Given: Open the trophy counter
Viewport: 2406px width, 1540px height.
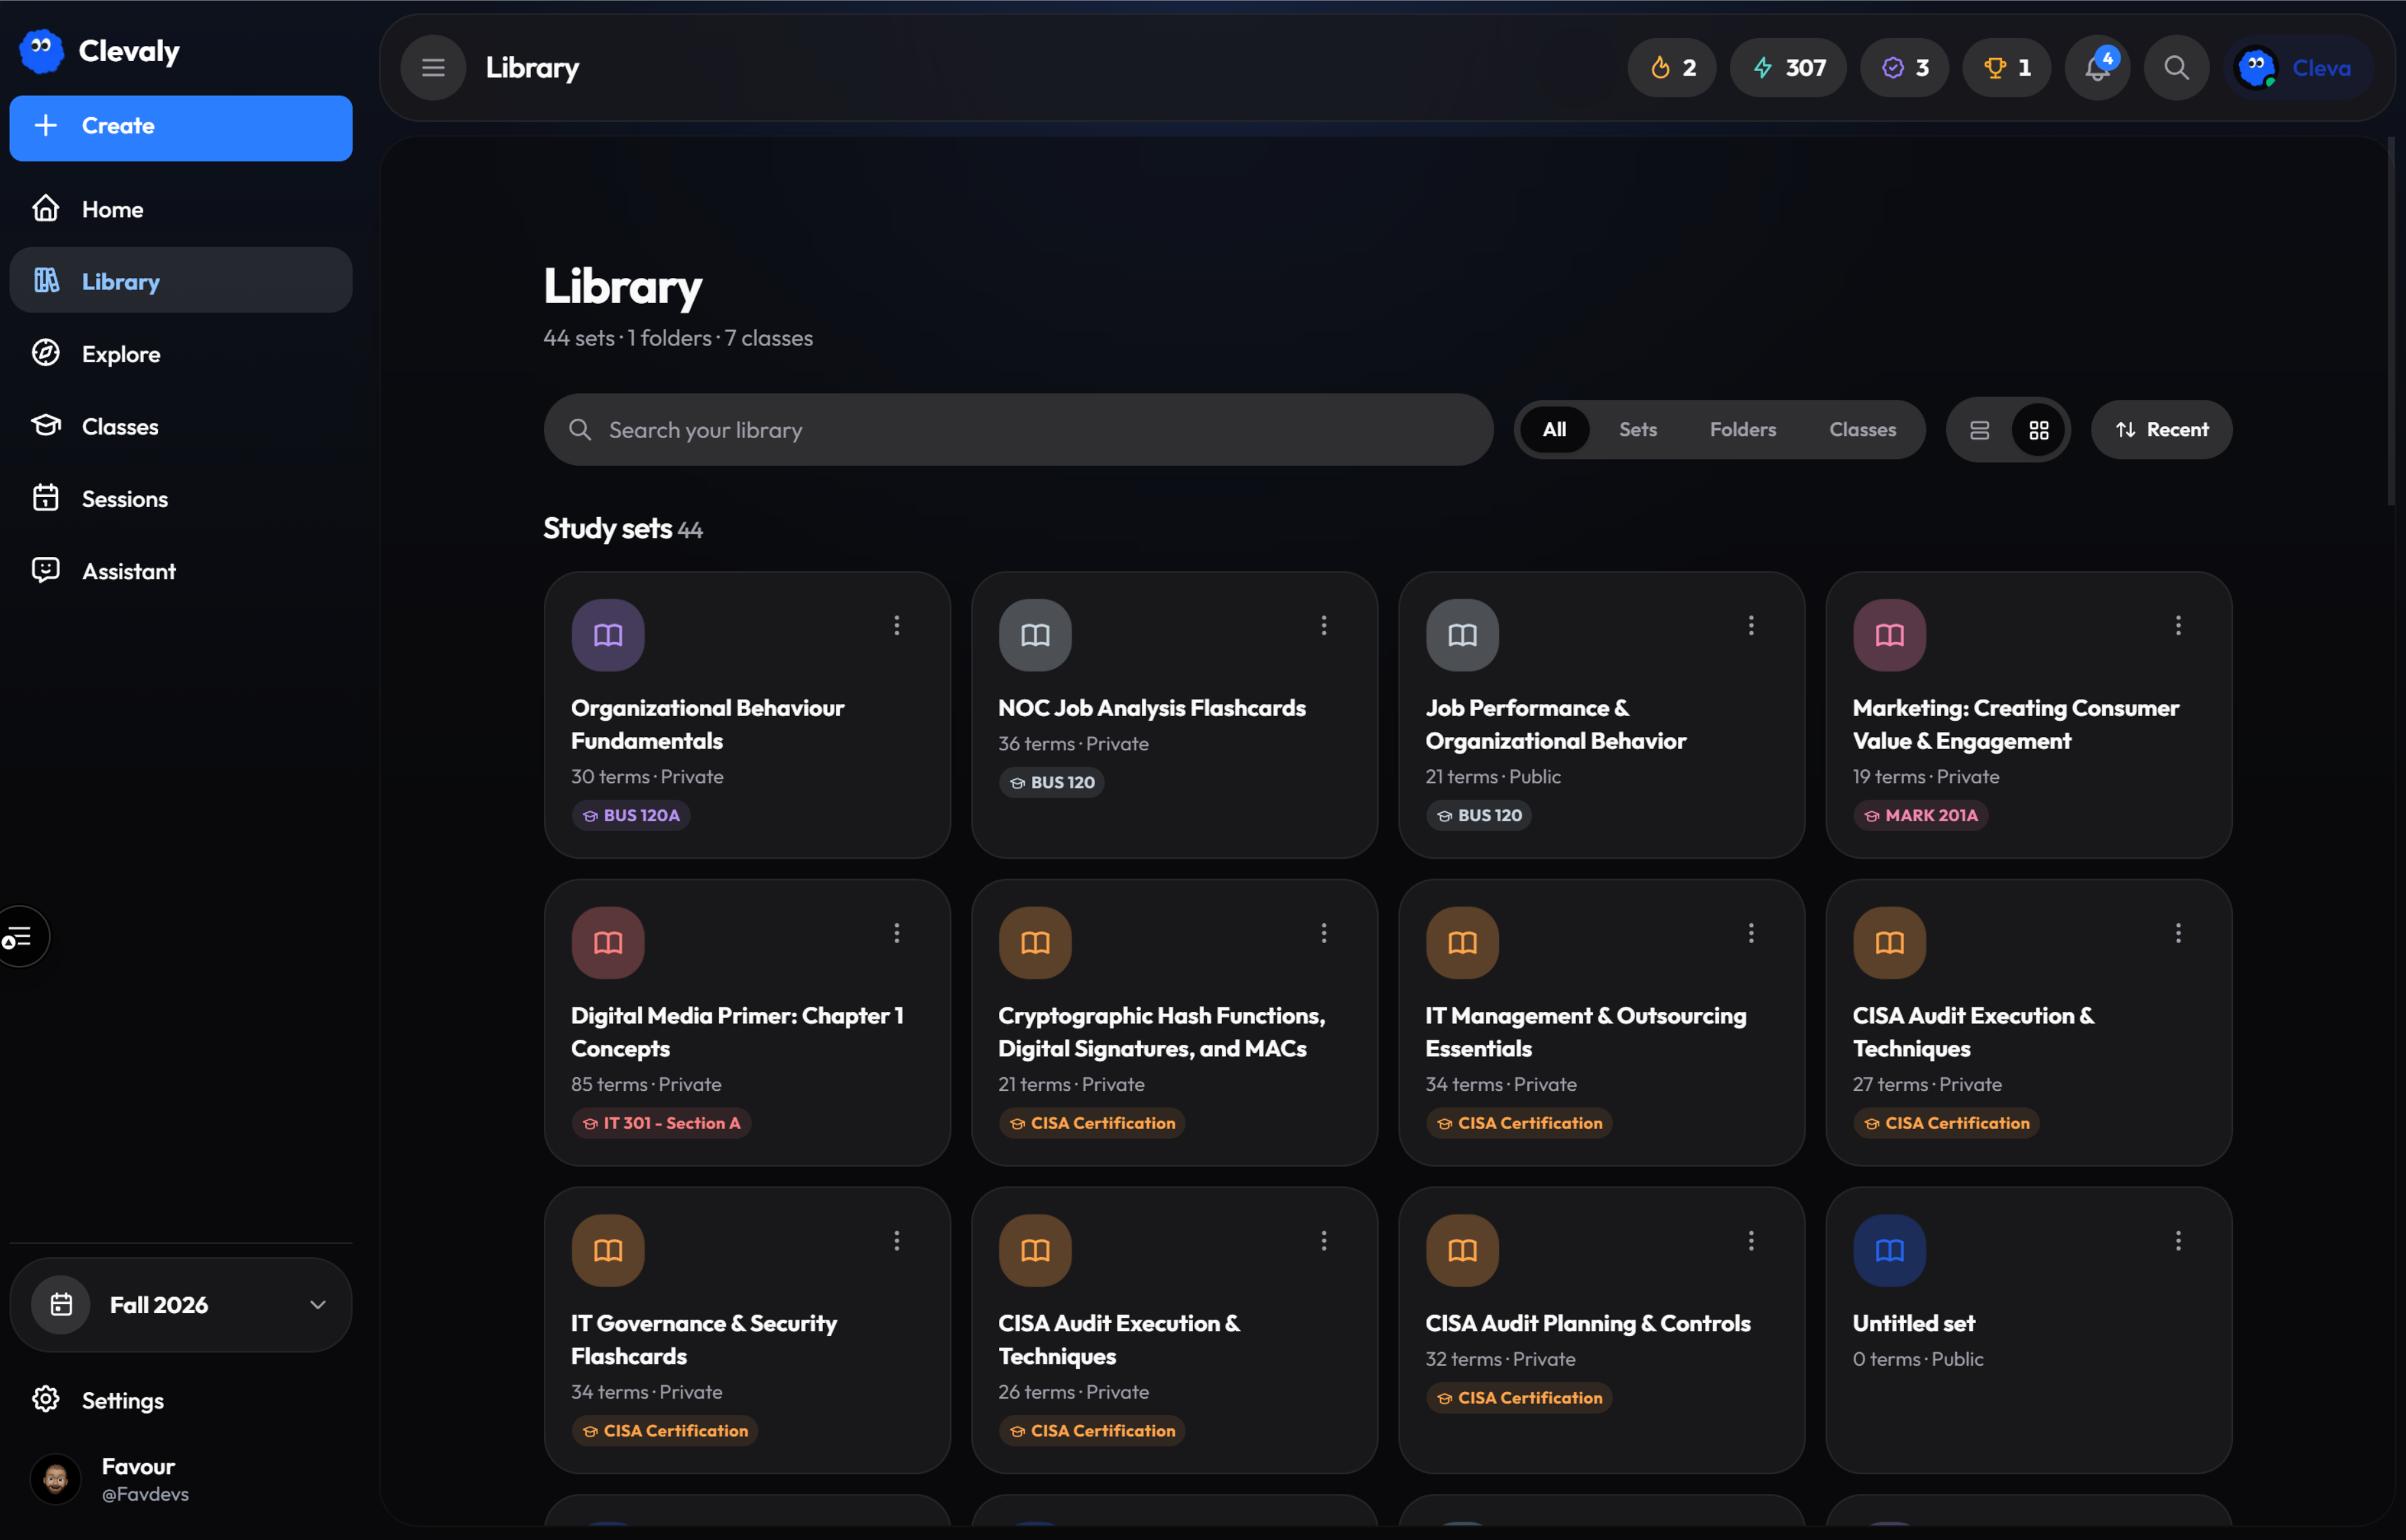Looking at the screenshot, I should (x=2006, y=68).
